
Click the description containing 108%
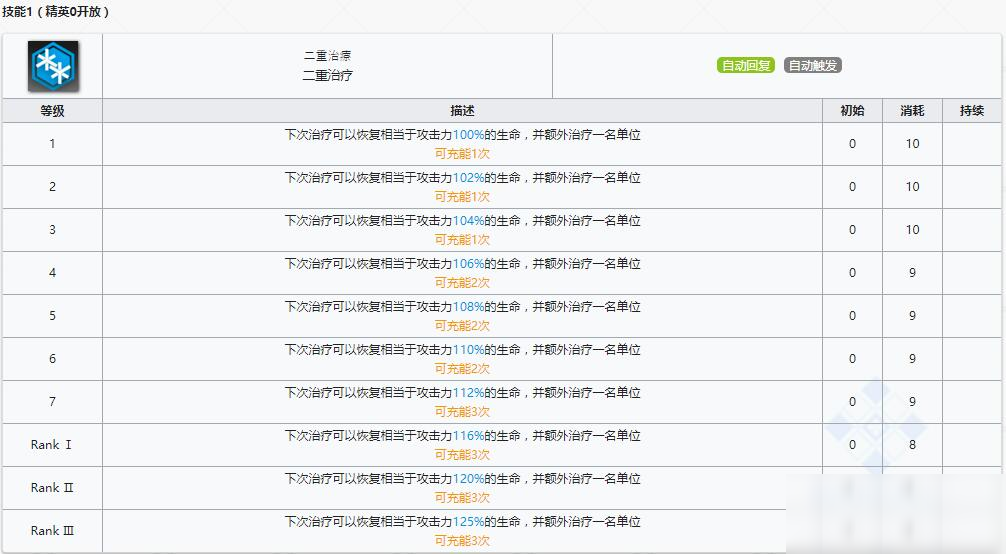point(462,307)
